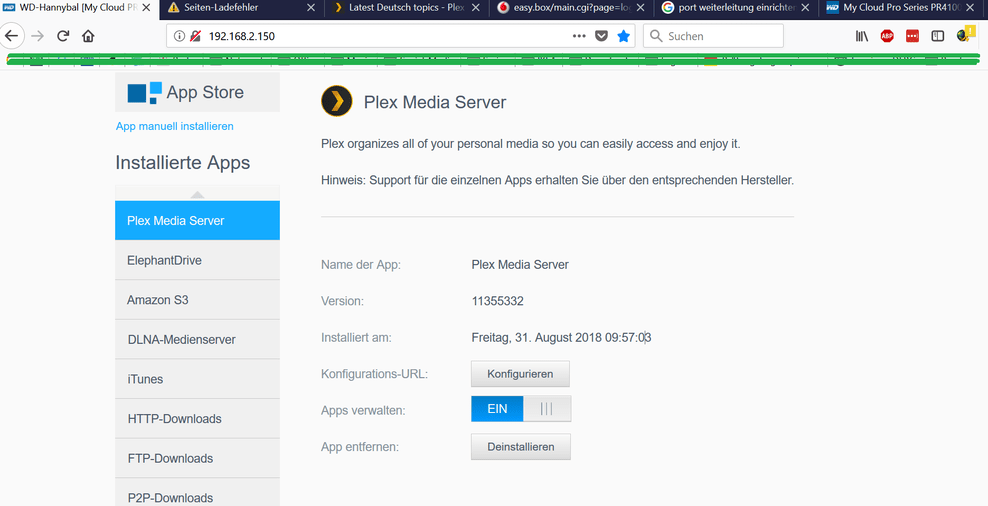Viewport: 988px width, 506px height.
Task: Toggle the browser sidebar view
Action: point(938,36)
